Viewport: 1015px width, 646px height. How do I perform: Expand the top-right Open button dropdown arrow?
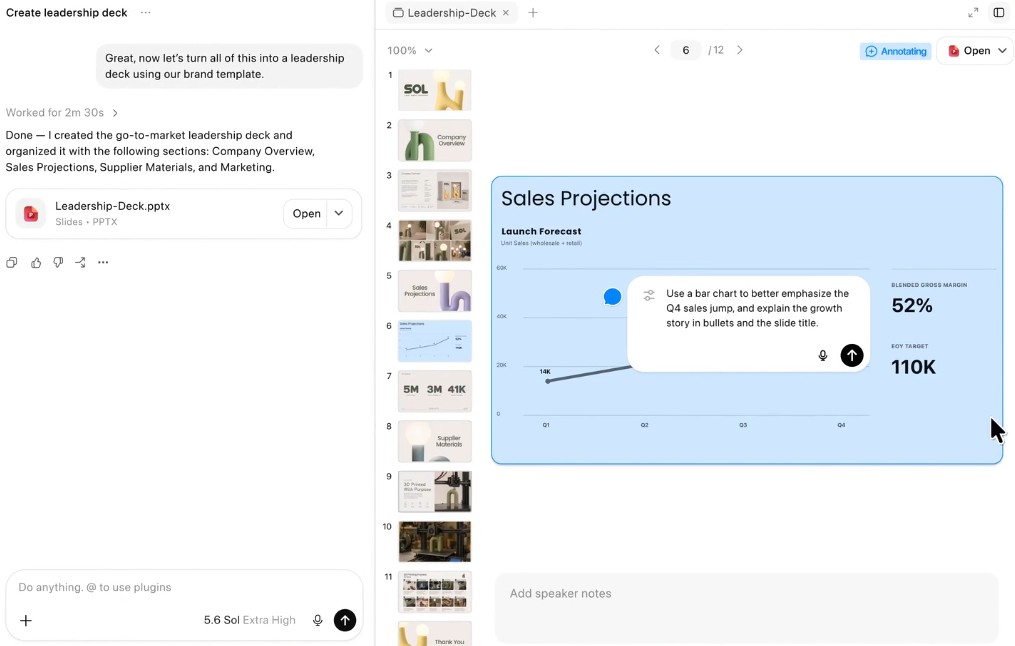point(1002,50)
